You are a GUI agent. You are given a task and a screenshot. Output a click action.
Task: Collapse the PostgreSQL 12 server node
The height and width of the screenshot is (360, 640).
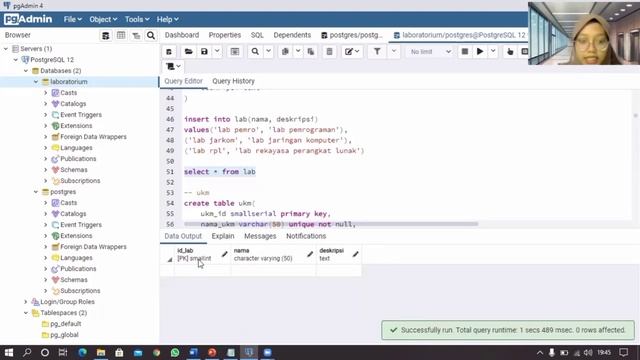click(16, 60)
